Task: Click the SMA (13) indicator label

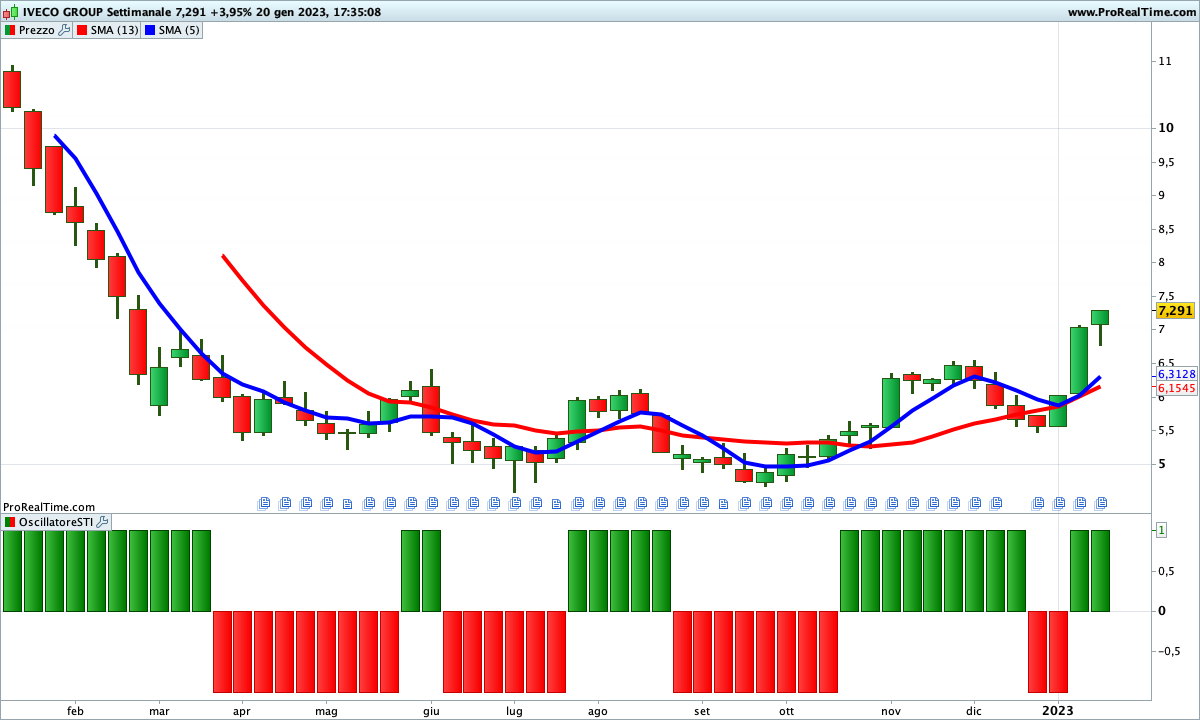Action: [115, 30]
